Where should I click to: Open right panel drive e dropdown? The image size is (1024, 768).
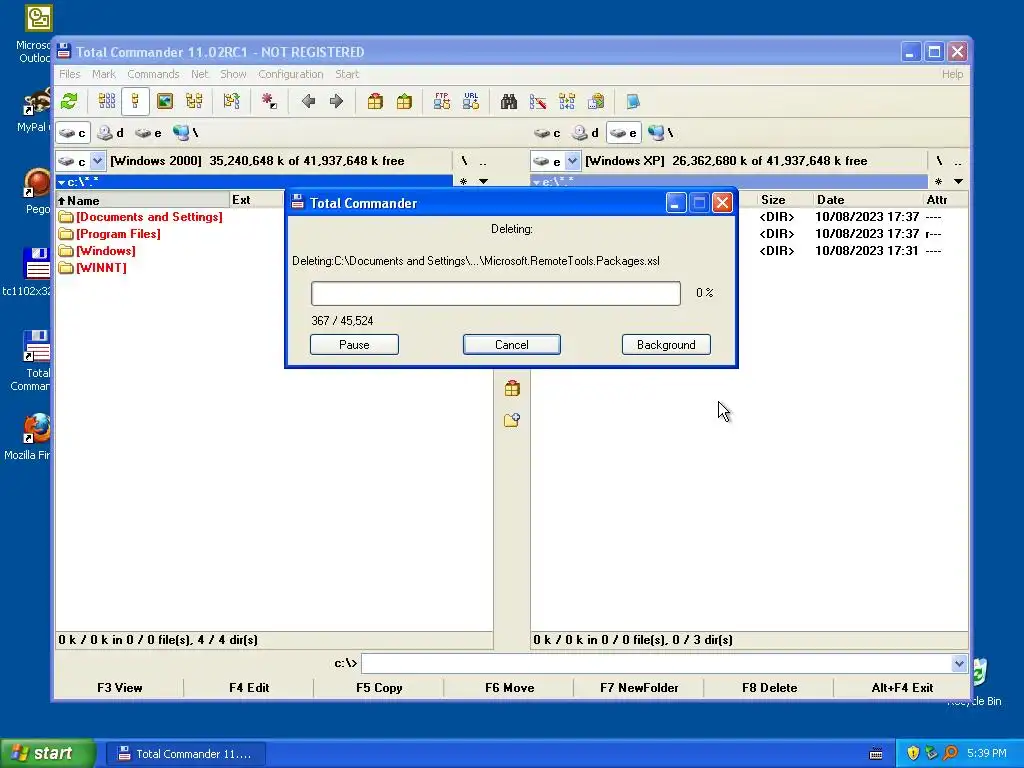tap(572, 161)
